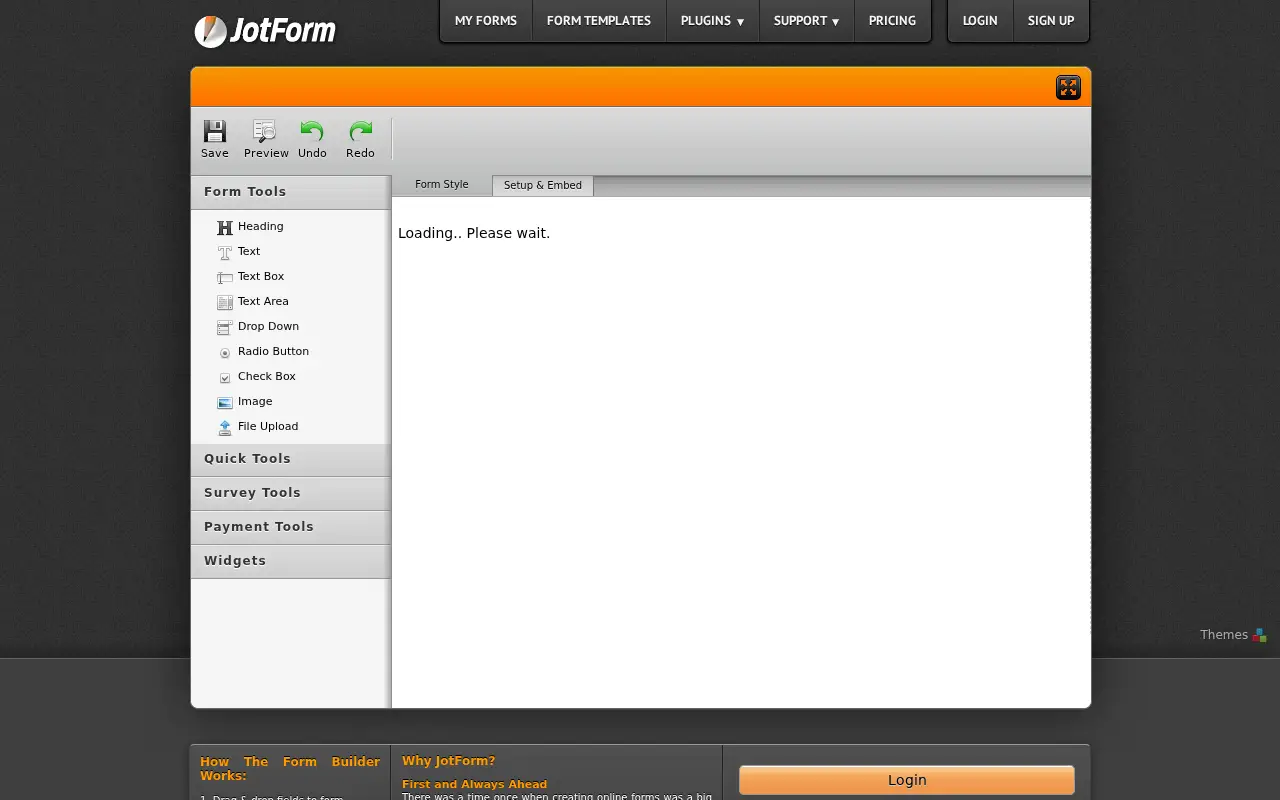The height and width of the screenshot is (800, 1280).
Task: Click the Heading label in Form Tools
Action: tap(261, 227)
